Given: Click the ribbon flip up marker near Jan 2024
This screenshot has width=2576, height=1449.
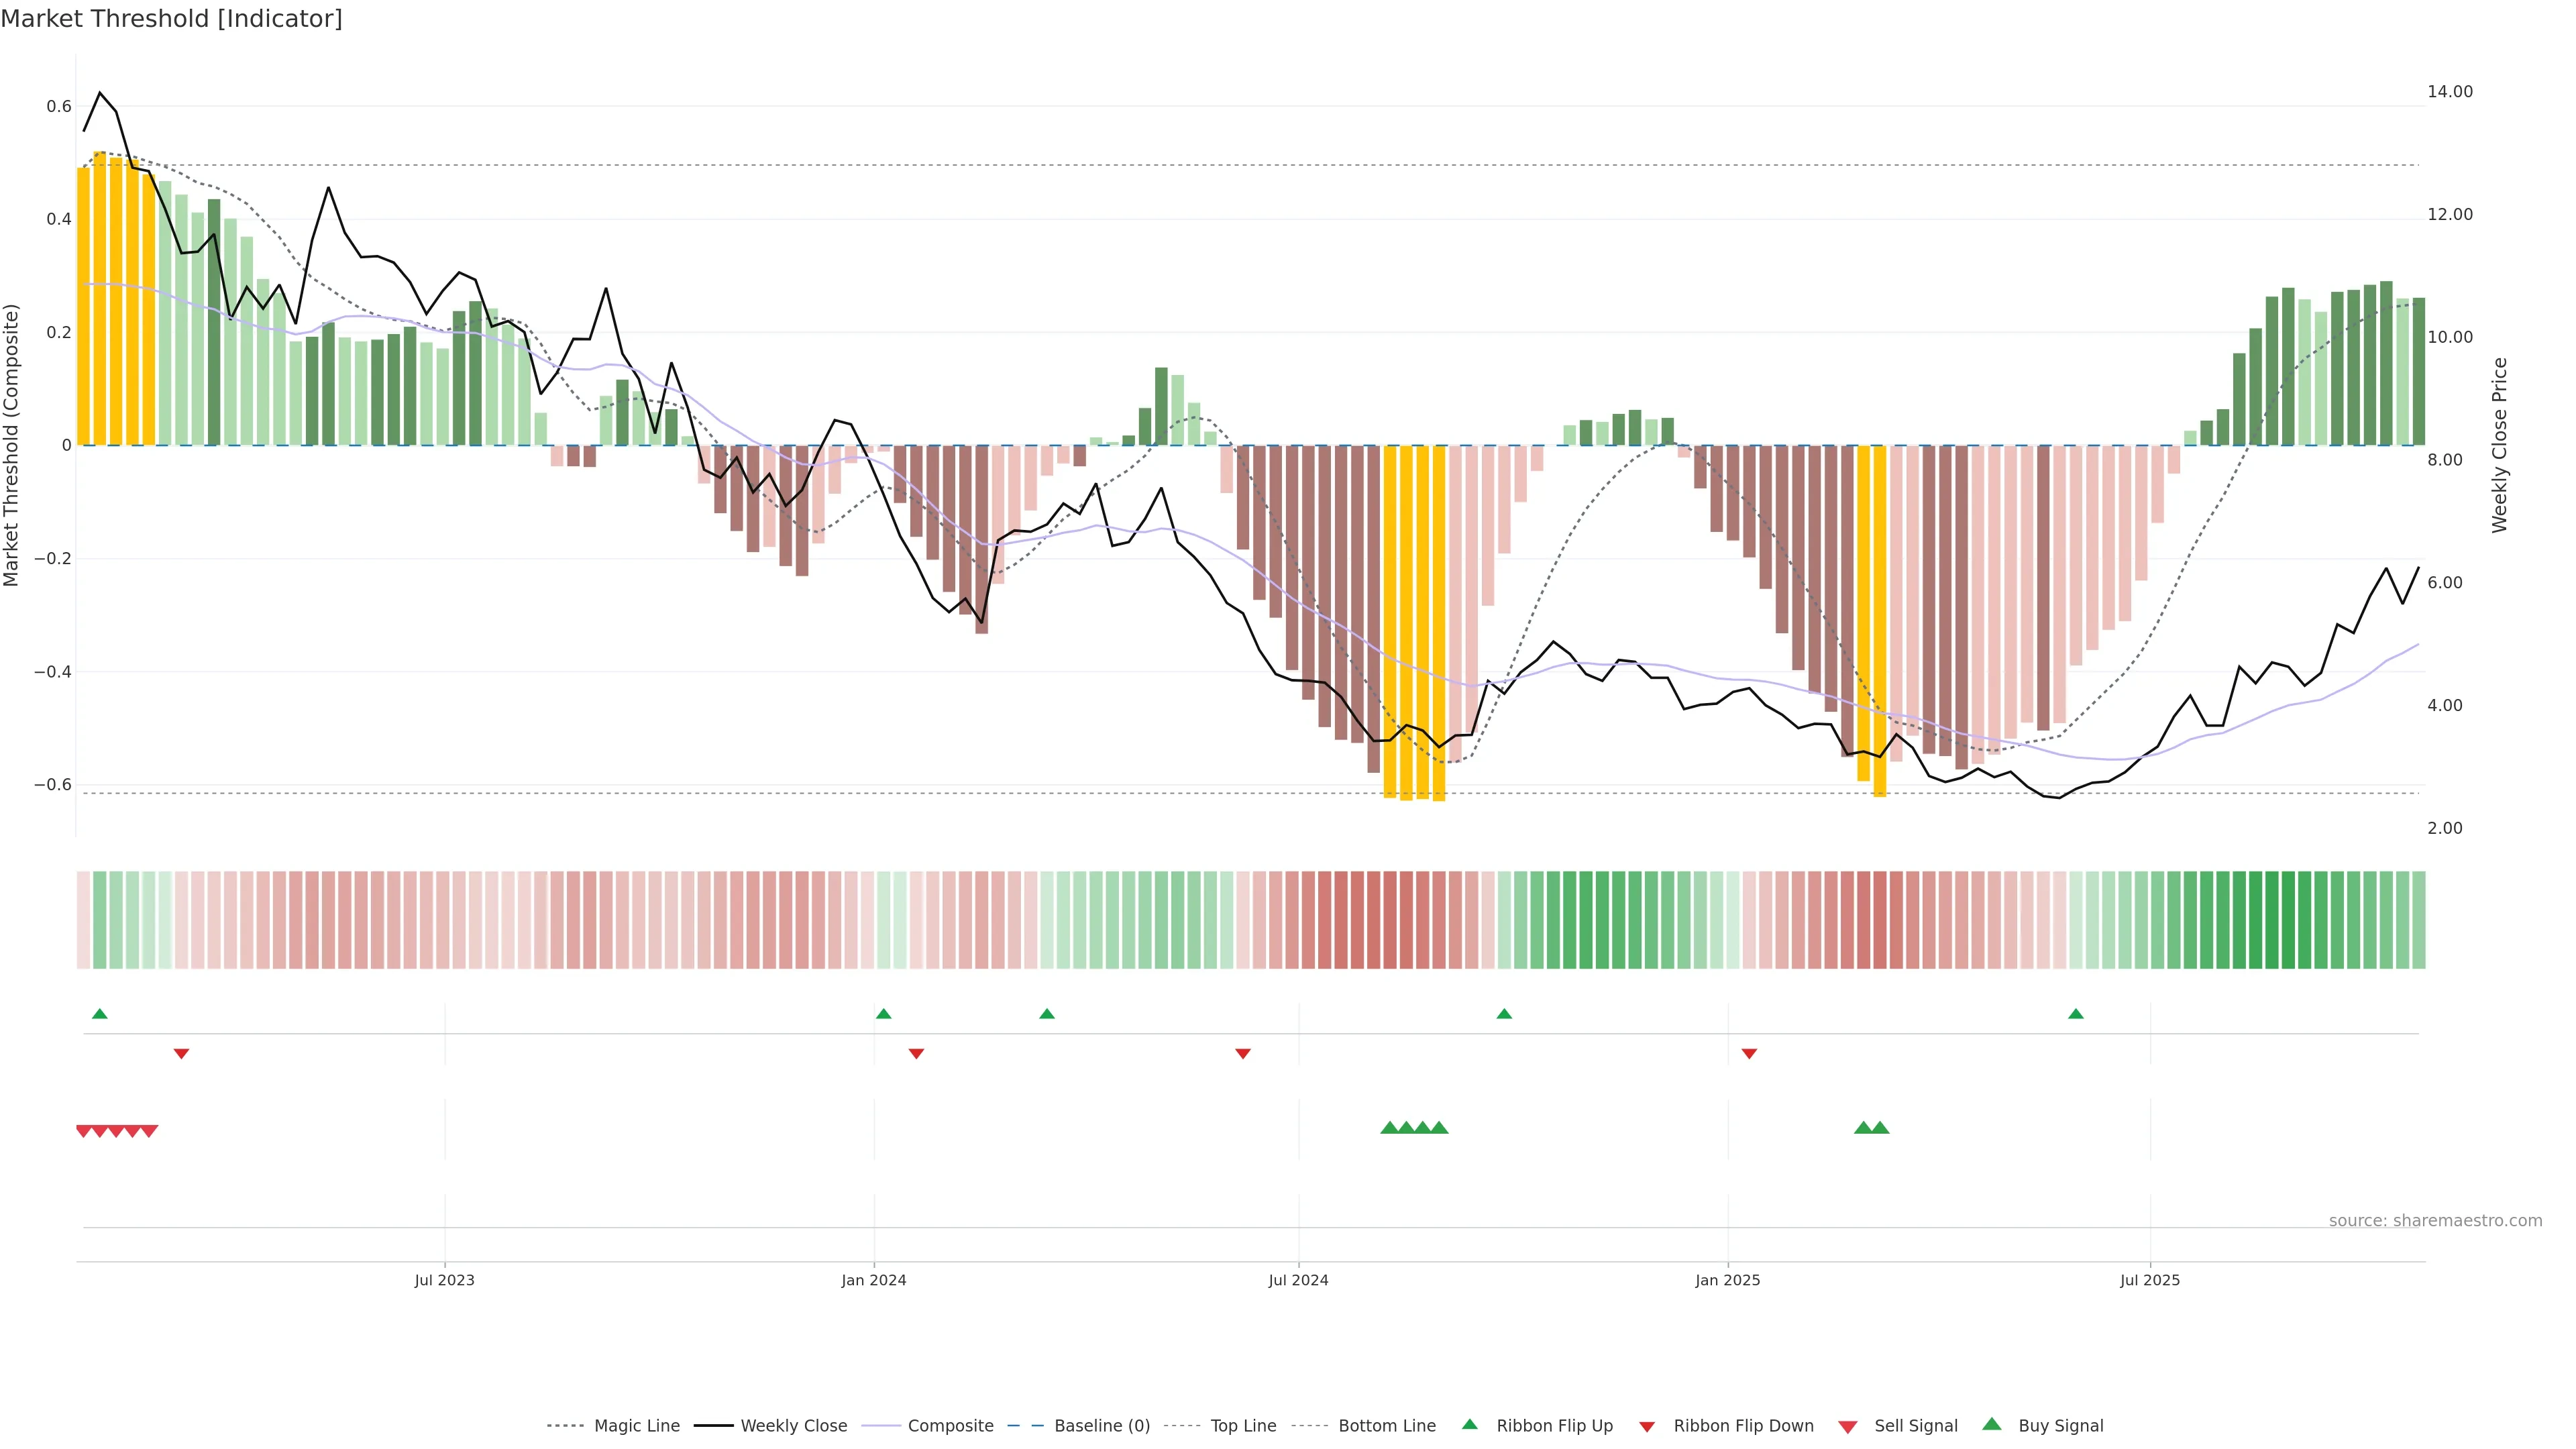Looking at the screenshot, I should [883, 1014].
